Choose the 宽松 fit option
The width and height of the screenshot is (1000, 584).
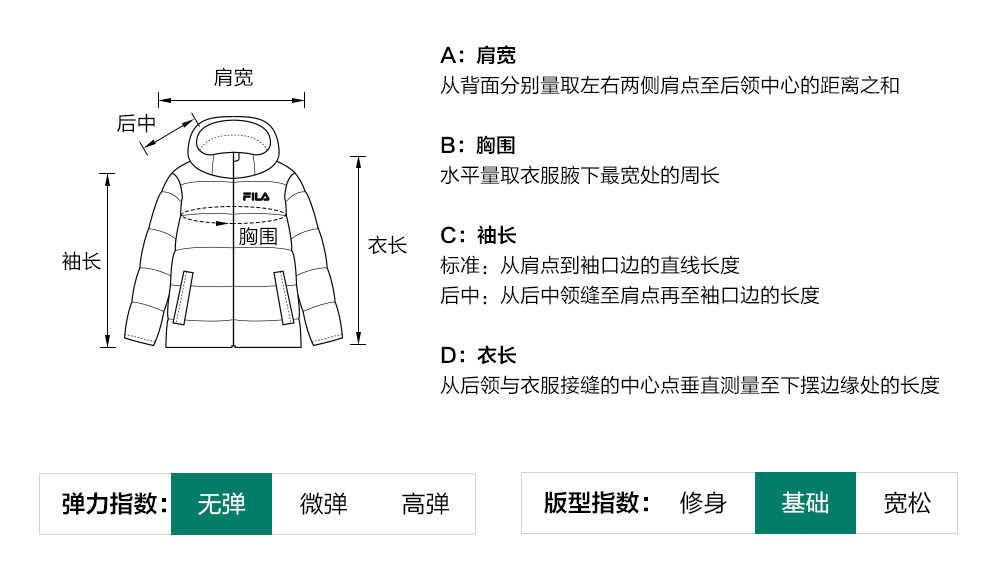pyautogui.click(x=907, y=503)
